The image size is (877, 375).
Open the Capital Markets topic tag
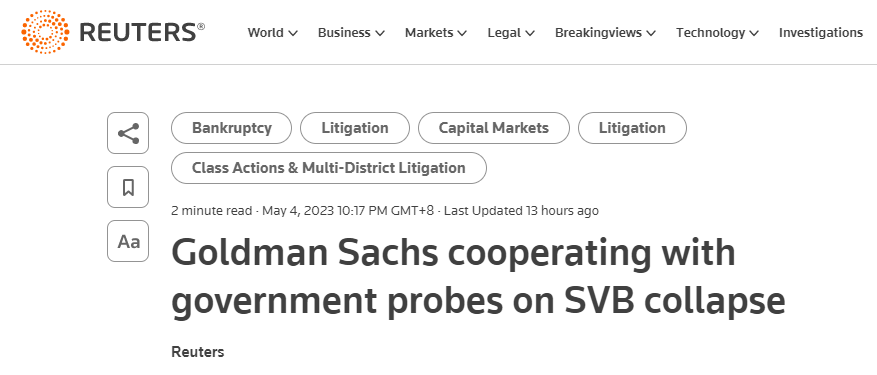[494, 128]
